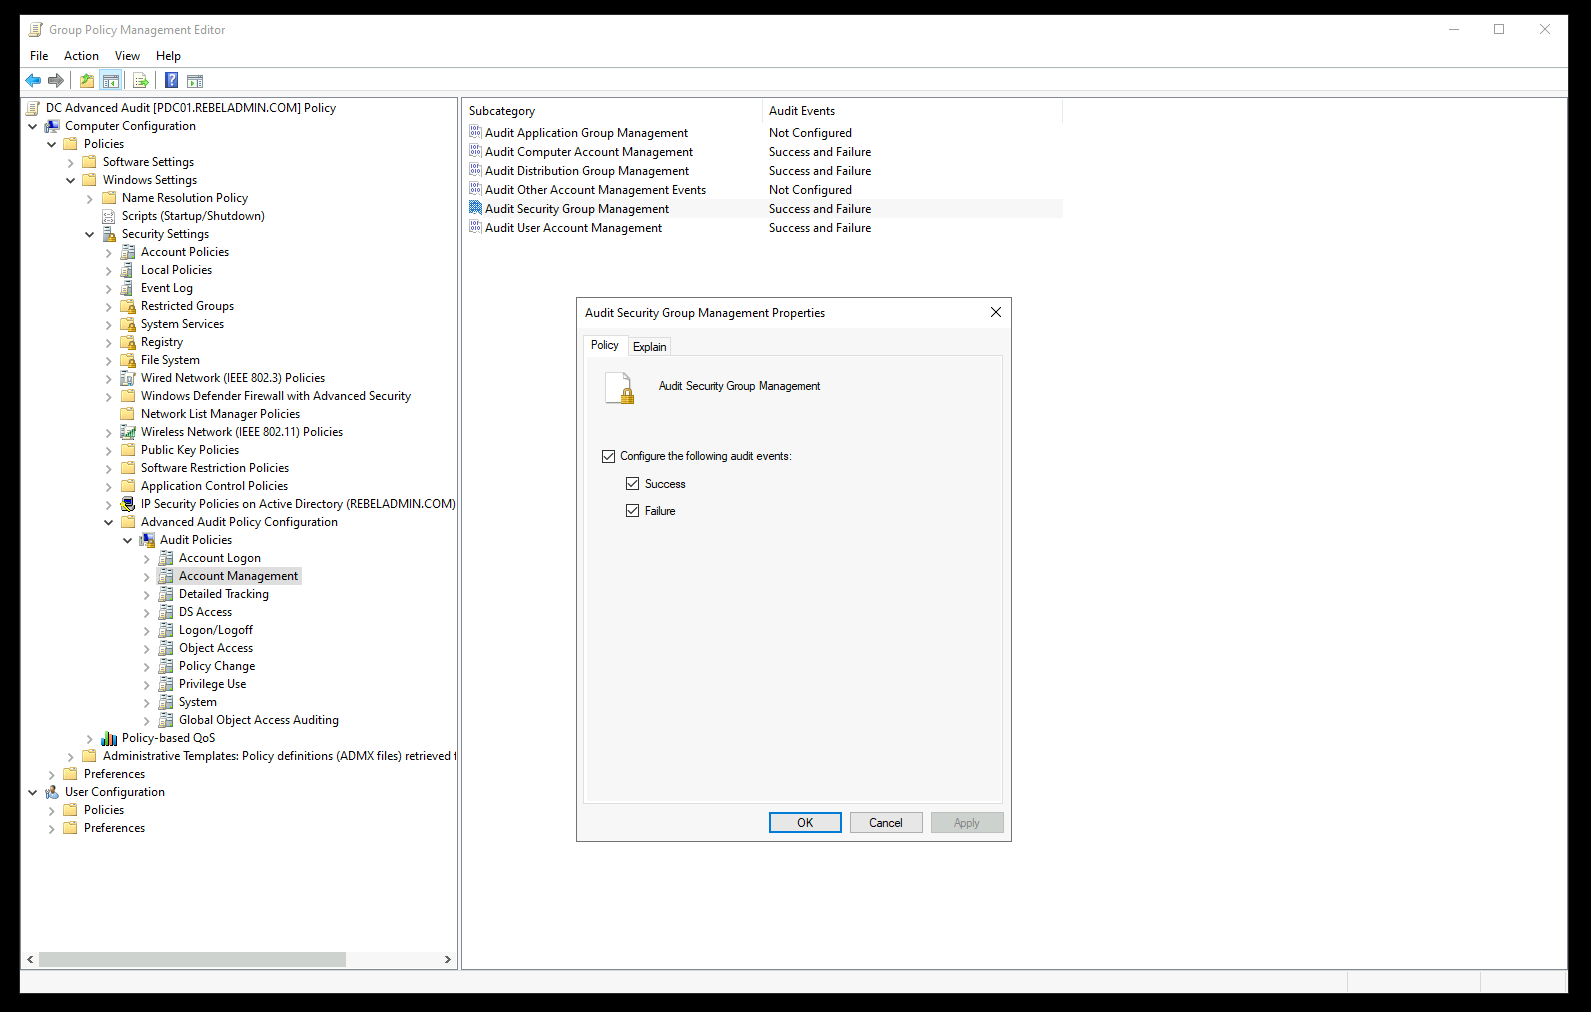Expand the DS Access audit category
Screen dimensions: 1591x1012
(x=147, y=612)
